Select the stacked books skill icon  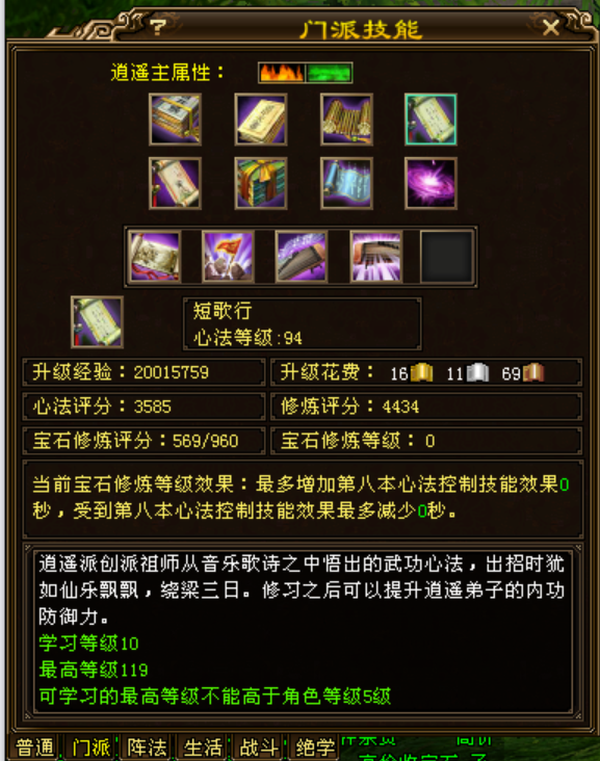point(175,120)
